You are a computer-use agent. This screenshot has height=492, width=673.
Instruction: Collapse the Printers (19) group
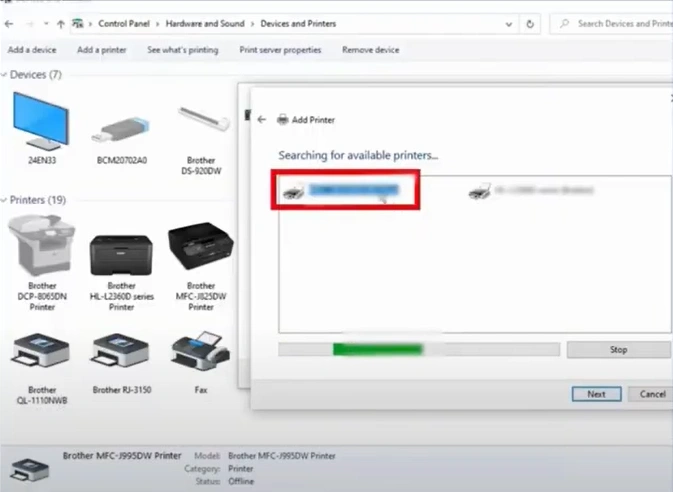click(5, 200)
